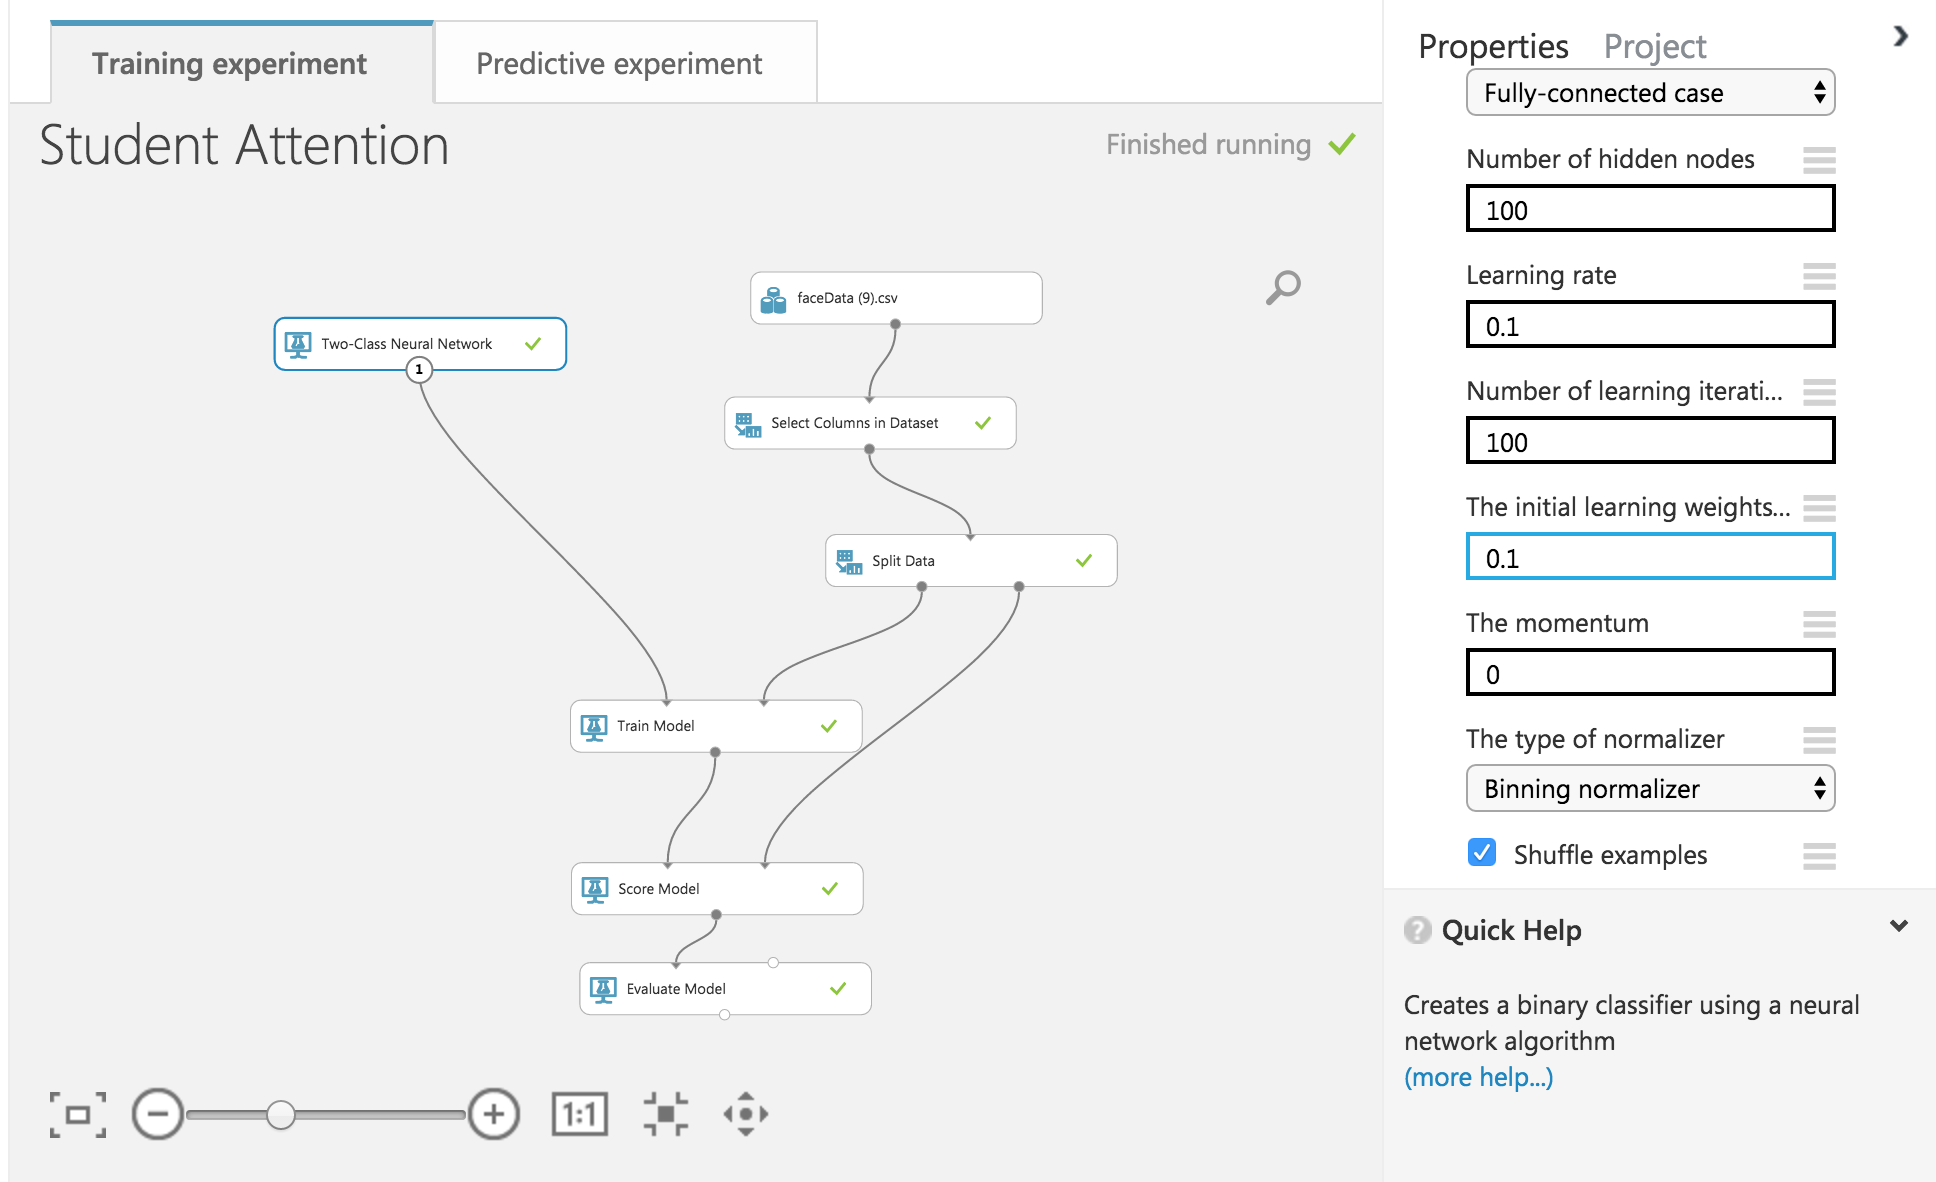Open the Project tab
Viewport: 1936px width, 1182px height.
click(1654, 47)
